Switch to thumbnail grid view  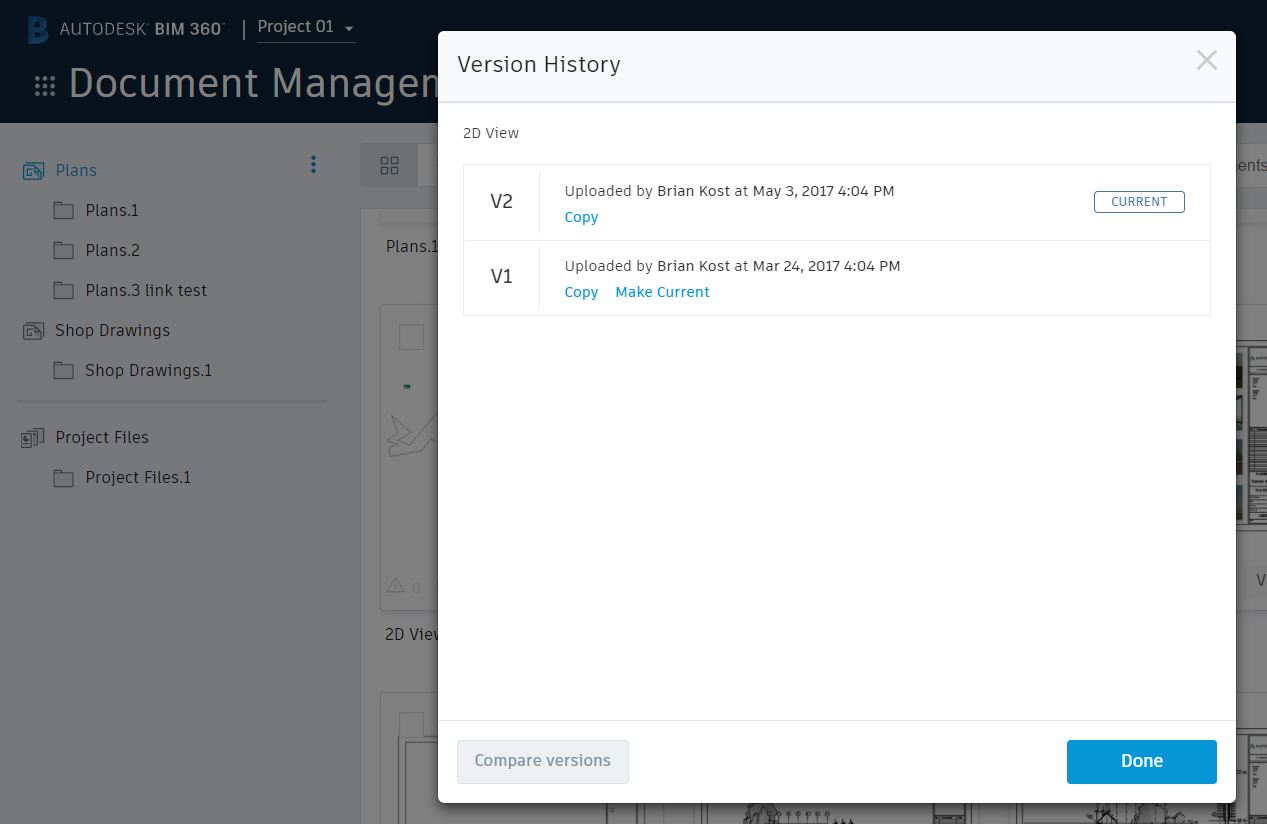coord(389,165)
